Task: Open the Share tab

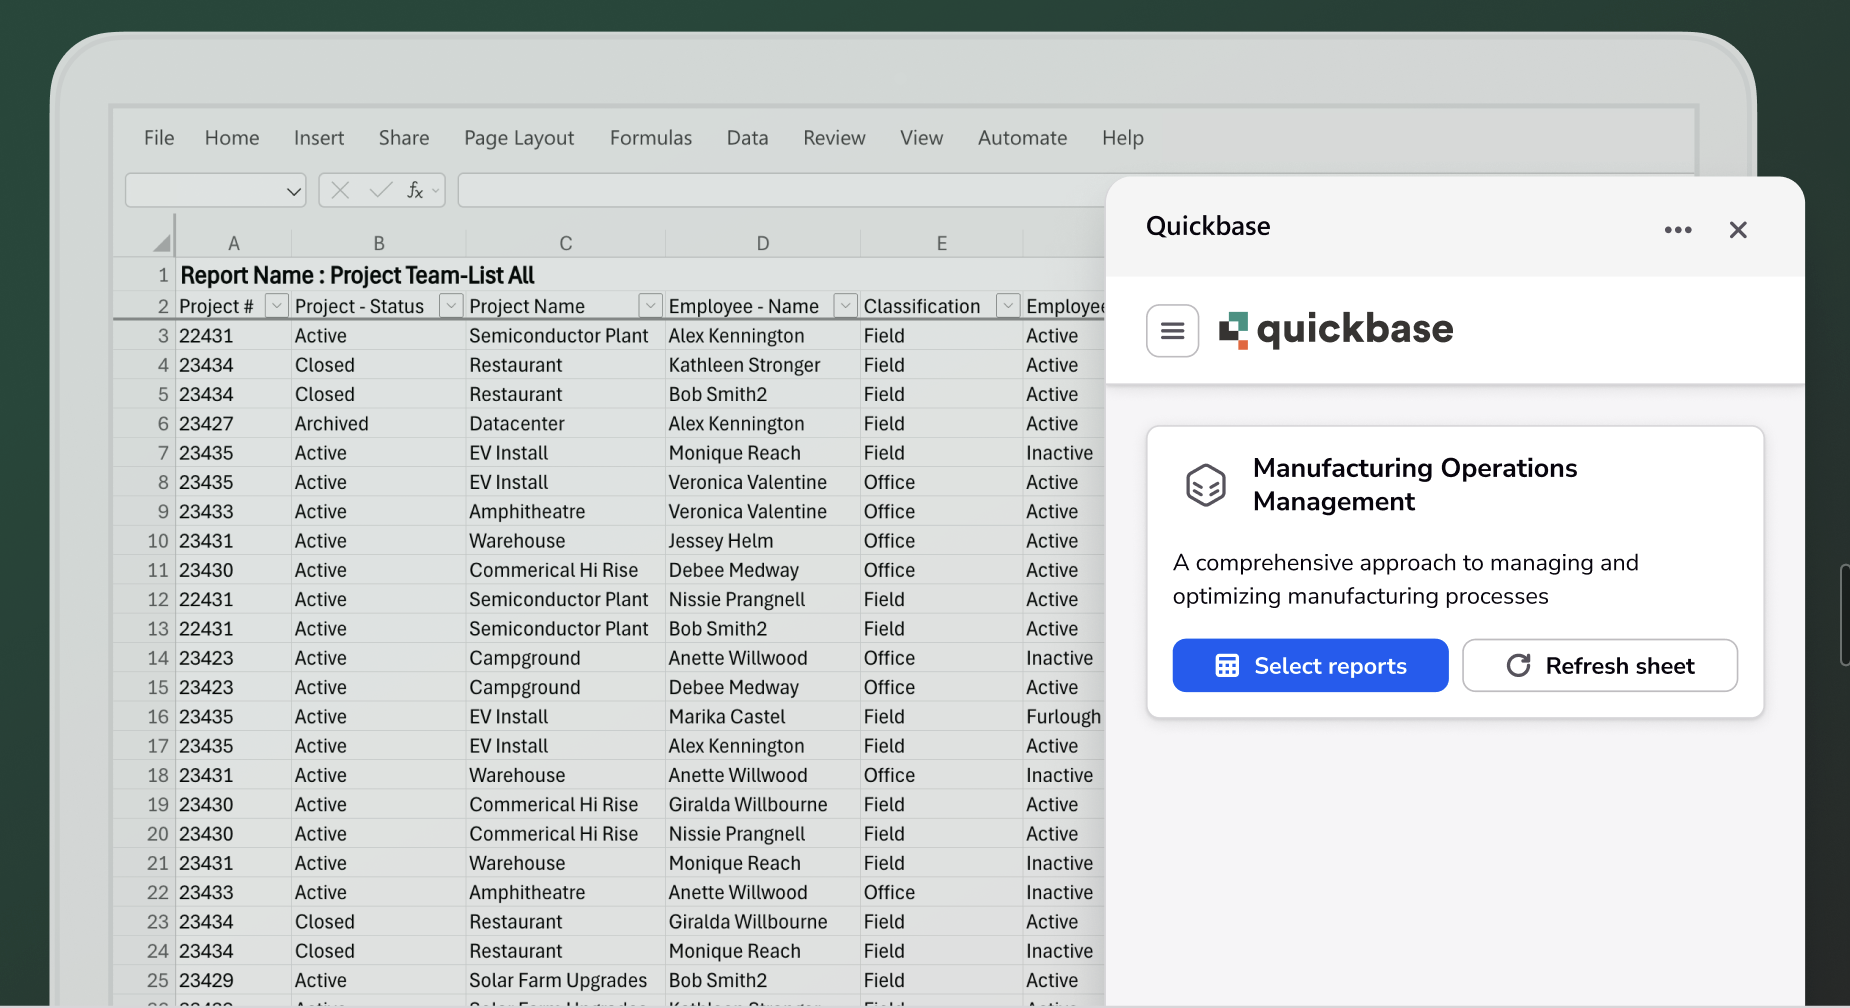Action: click(x=404, y=138)
